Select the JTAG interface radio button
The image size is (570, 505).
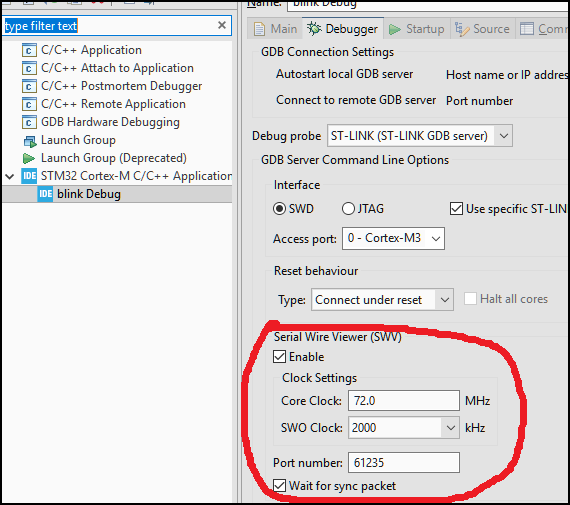[x=348, y=209]
